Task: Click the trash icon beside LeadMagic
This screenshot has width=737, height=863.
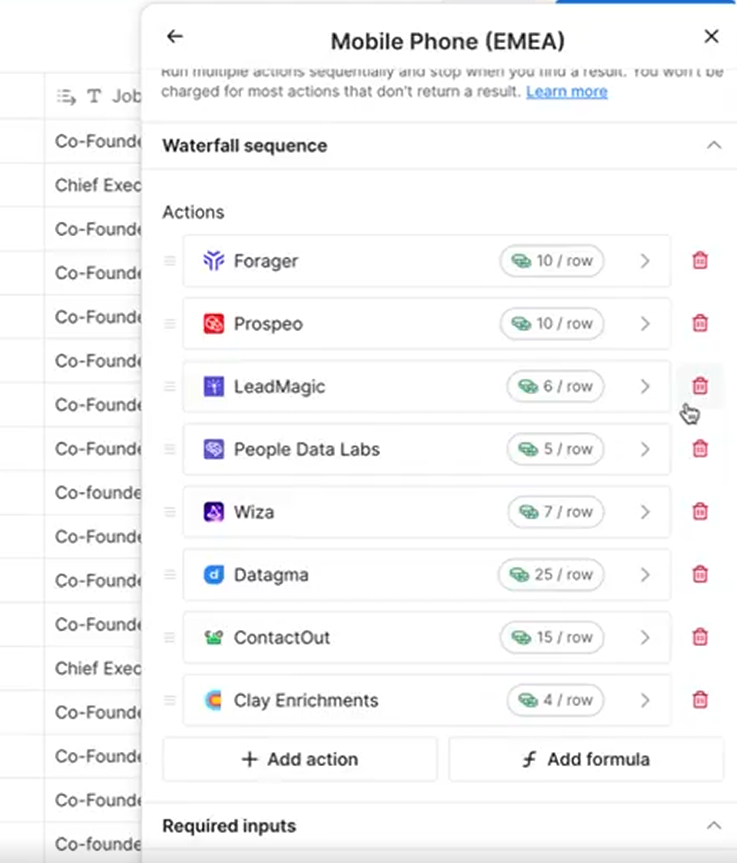Action: (x=700, y=386)
